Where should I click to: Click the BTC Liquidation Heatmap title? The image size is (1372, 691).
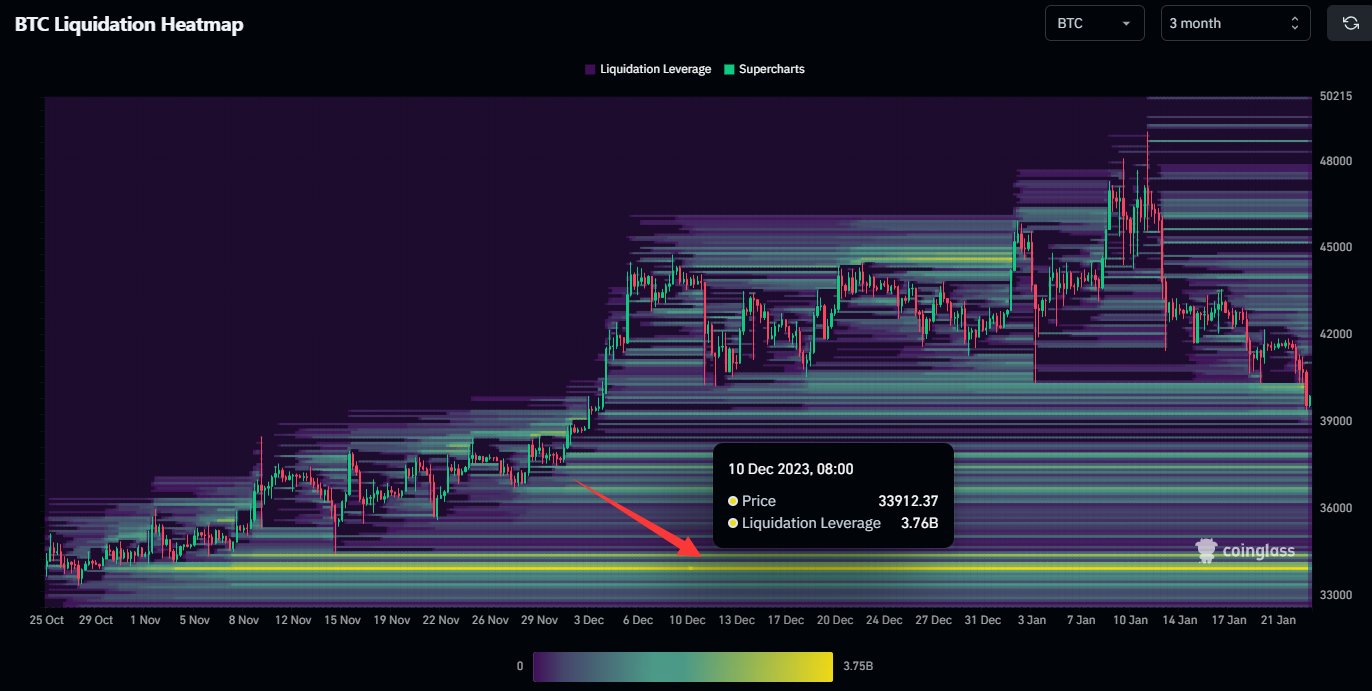coord(128,24)
